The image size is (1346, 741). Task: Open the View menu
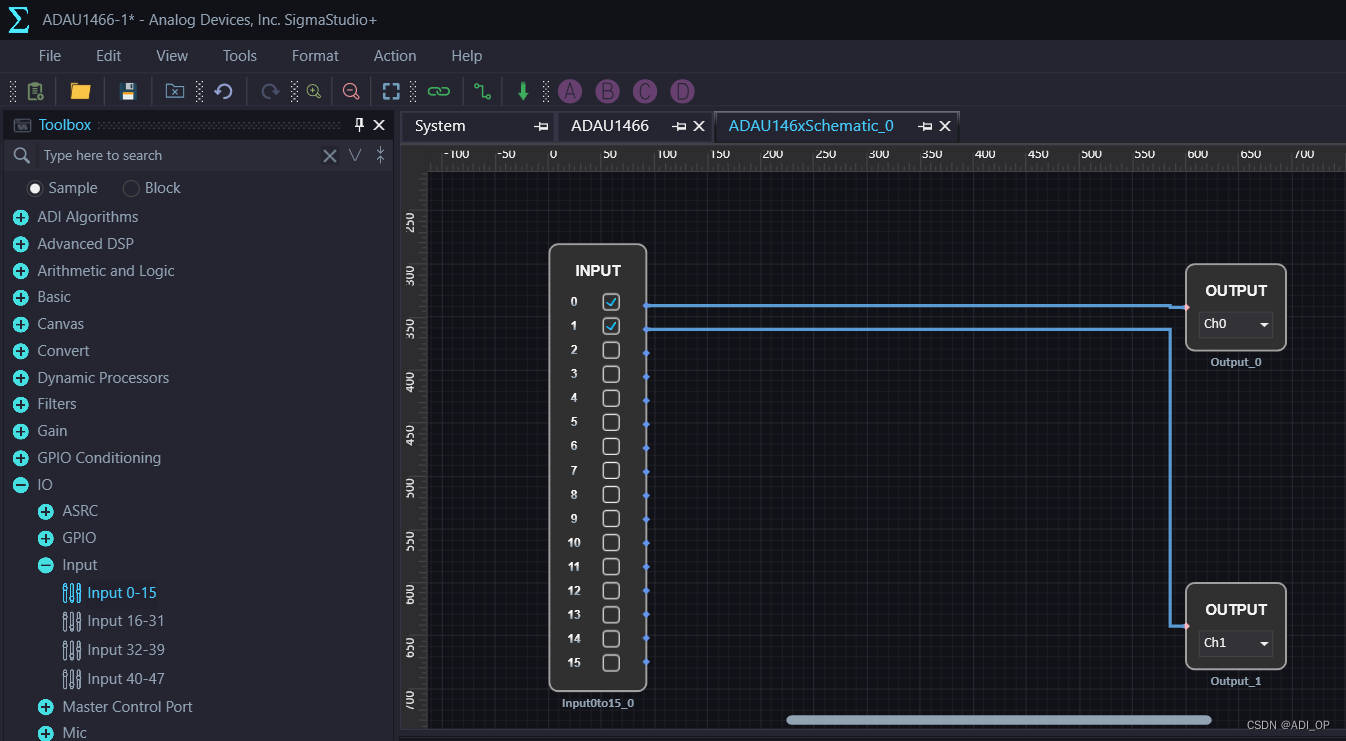pyautogui.click(x=172, y=56)
